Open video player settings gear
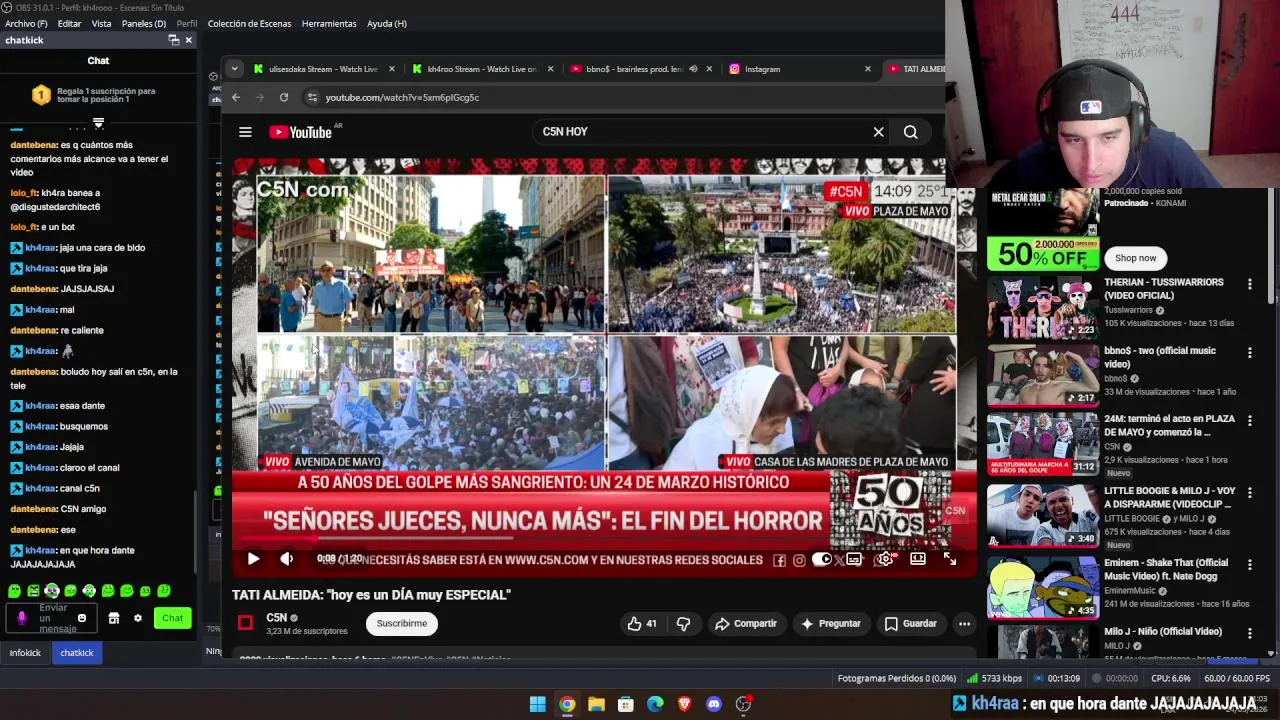This screenshot has height=720, width=1280. [x=885, y=559]
